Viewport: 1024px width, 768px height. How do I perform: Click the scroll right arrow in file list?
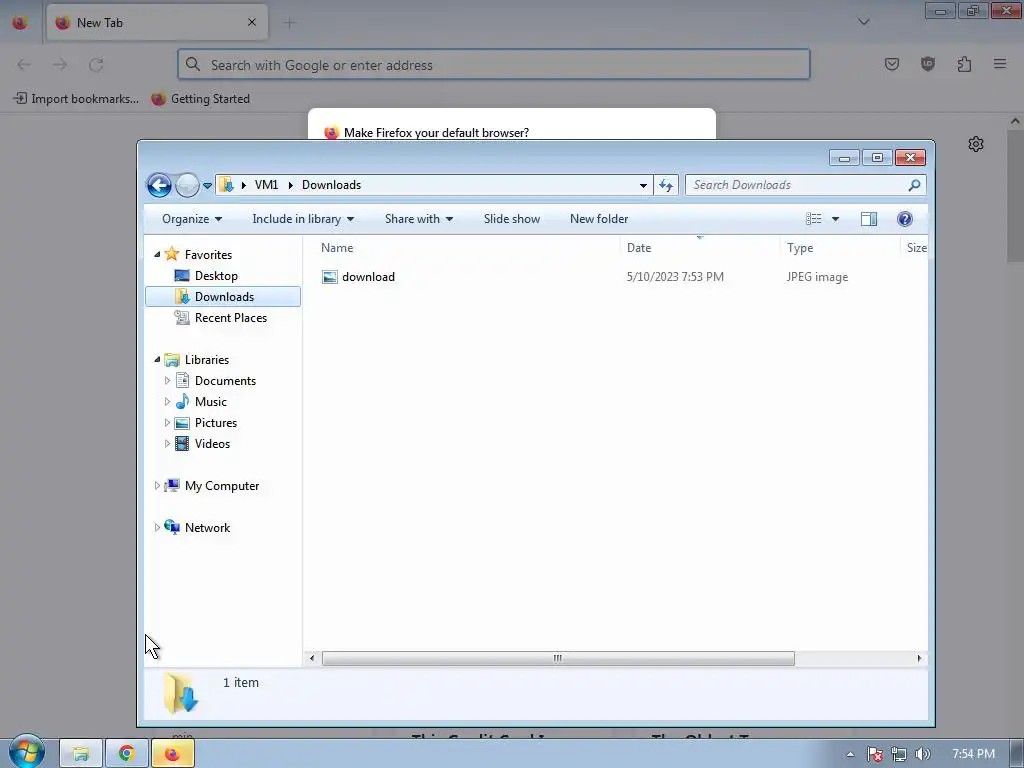click(x=919, y=658)
